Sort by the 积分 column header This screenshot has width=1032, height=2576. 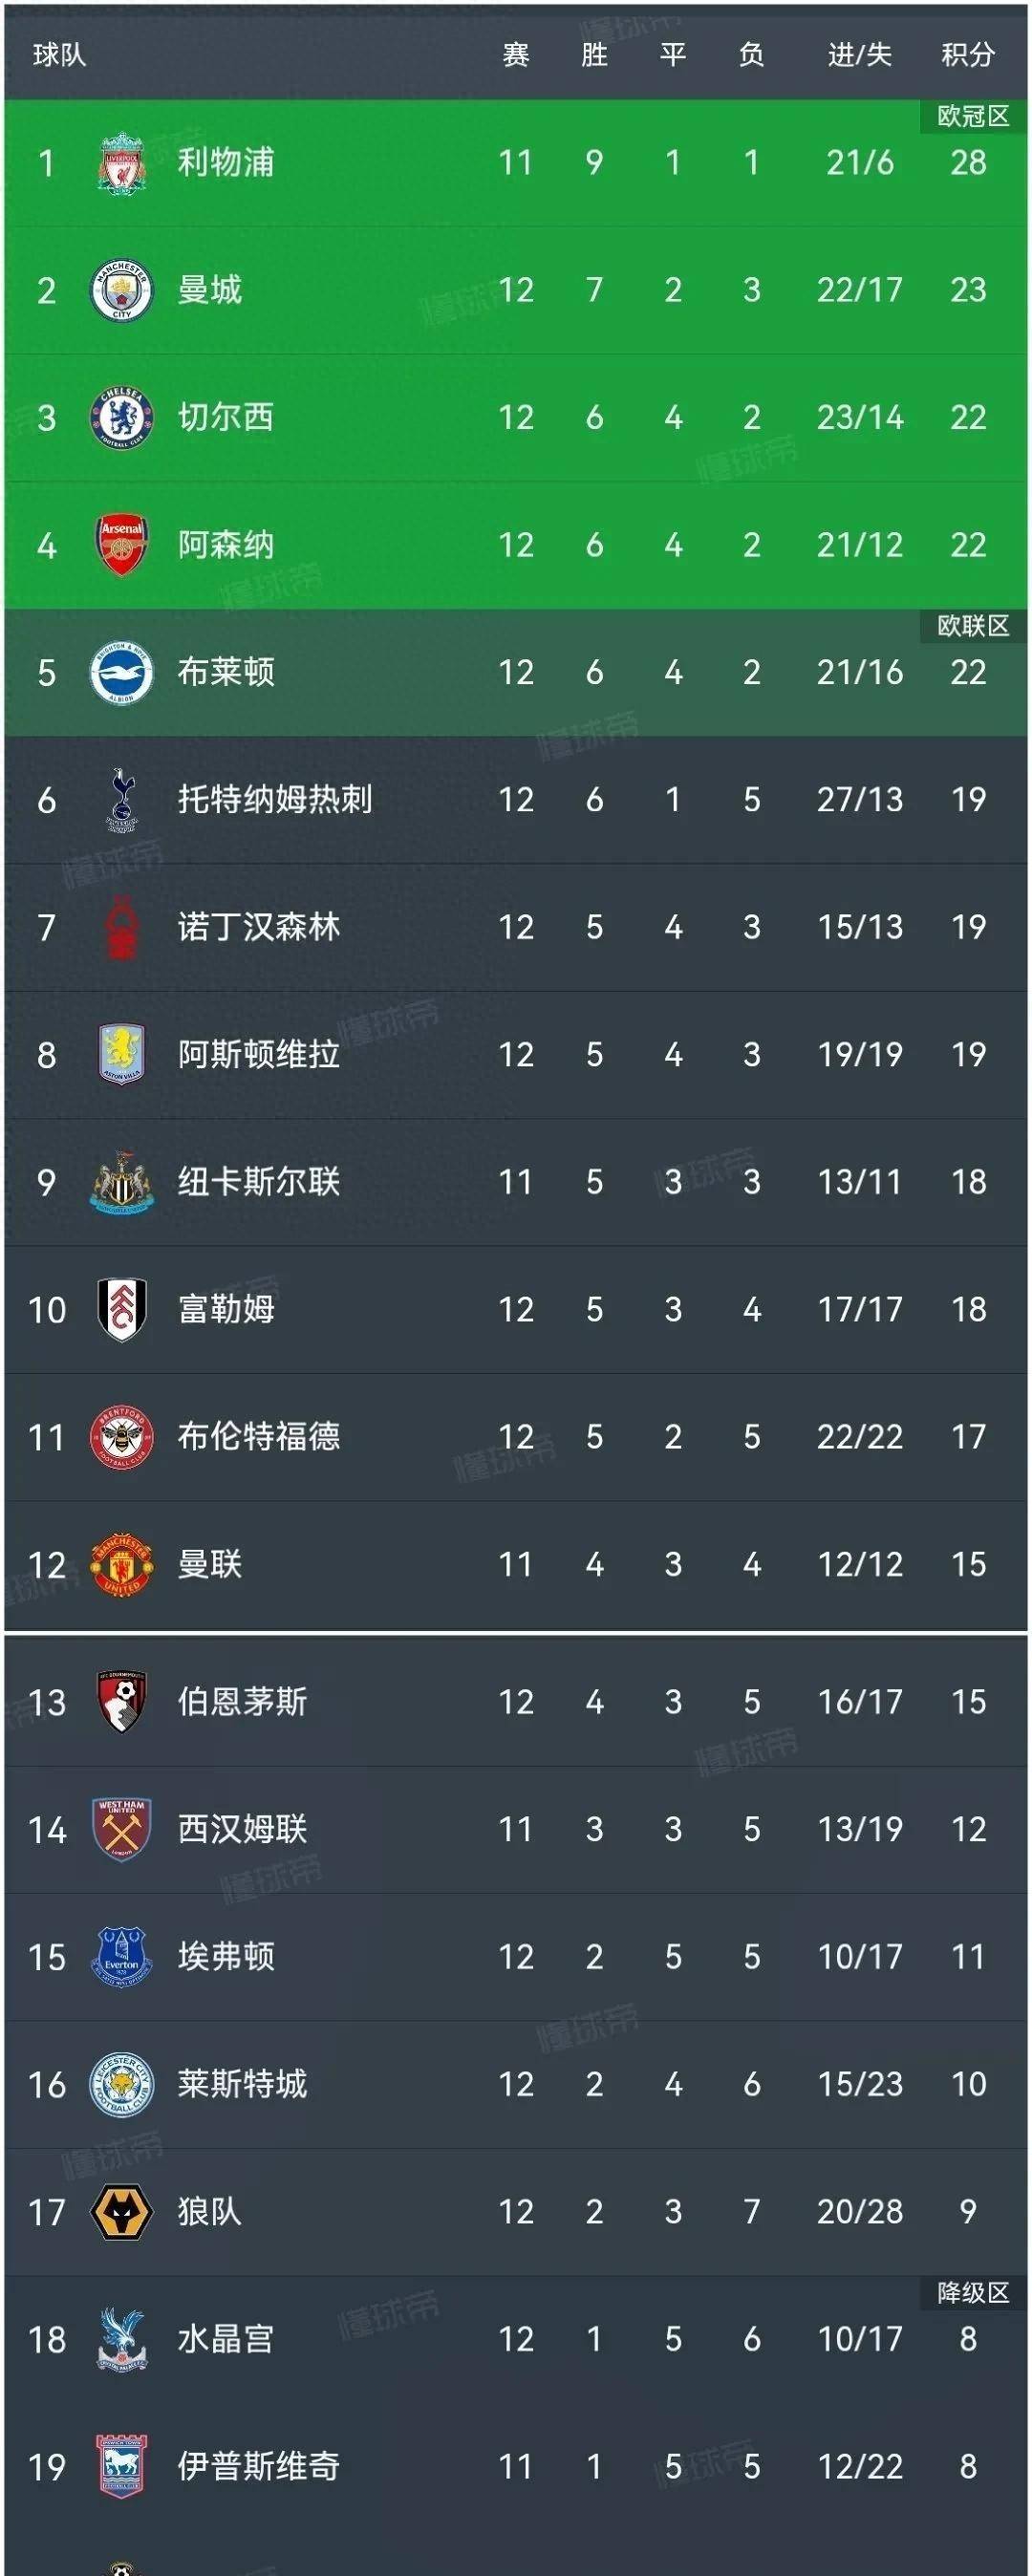tap(965, 57)
